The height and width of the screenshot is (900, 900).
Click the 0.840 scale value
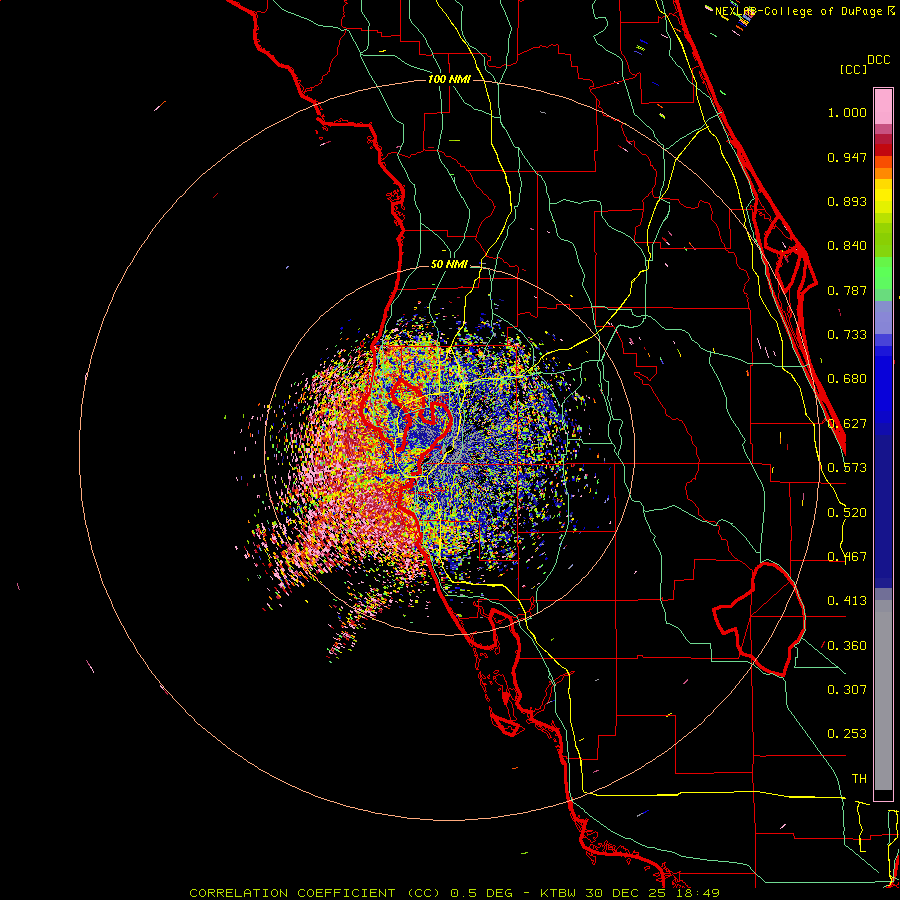tap(847, 246)
